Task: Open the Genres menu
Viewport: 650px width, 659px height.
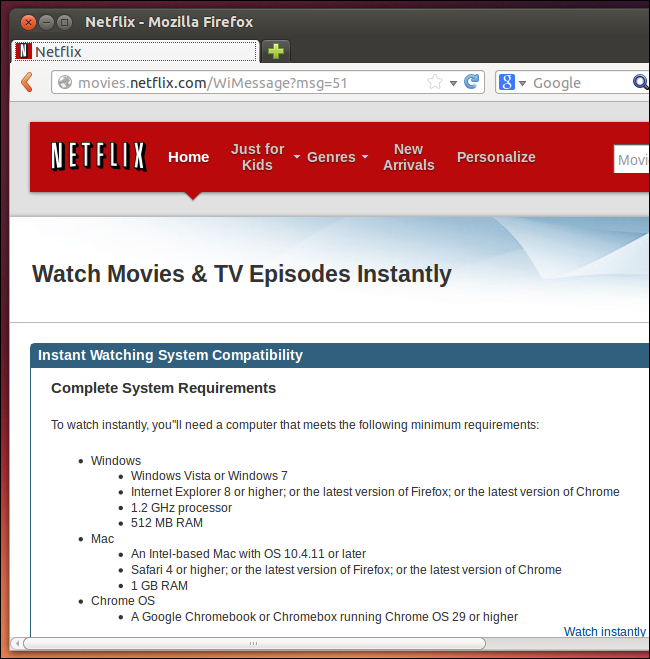Action: 331,157
